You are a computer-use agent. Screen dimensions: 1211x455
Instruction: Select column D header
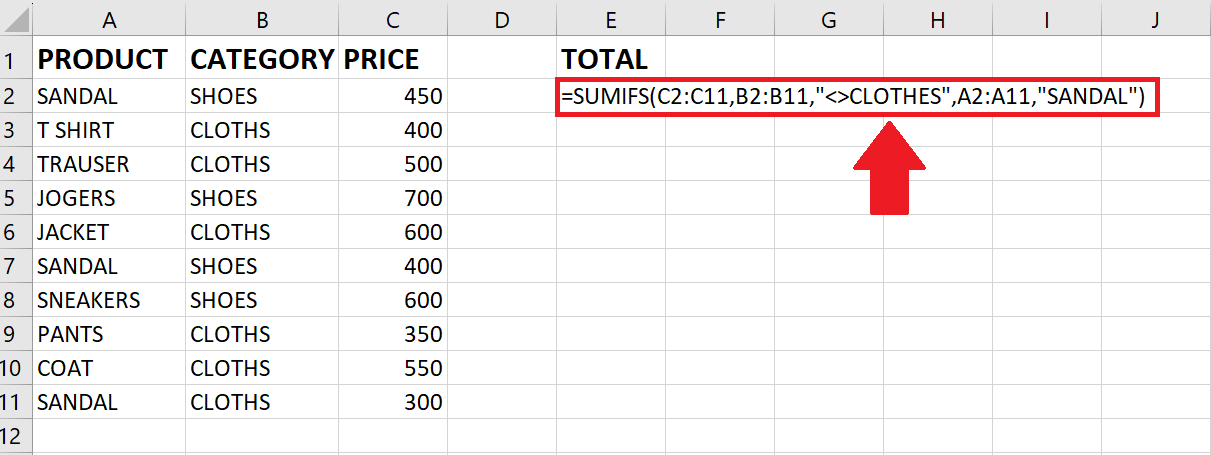502,19
